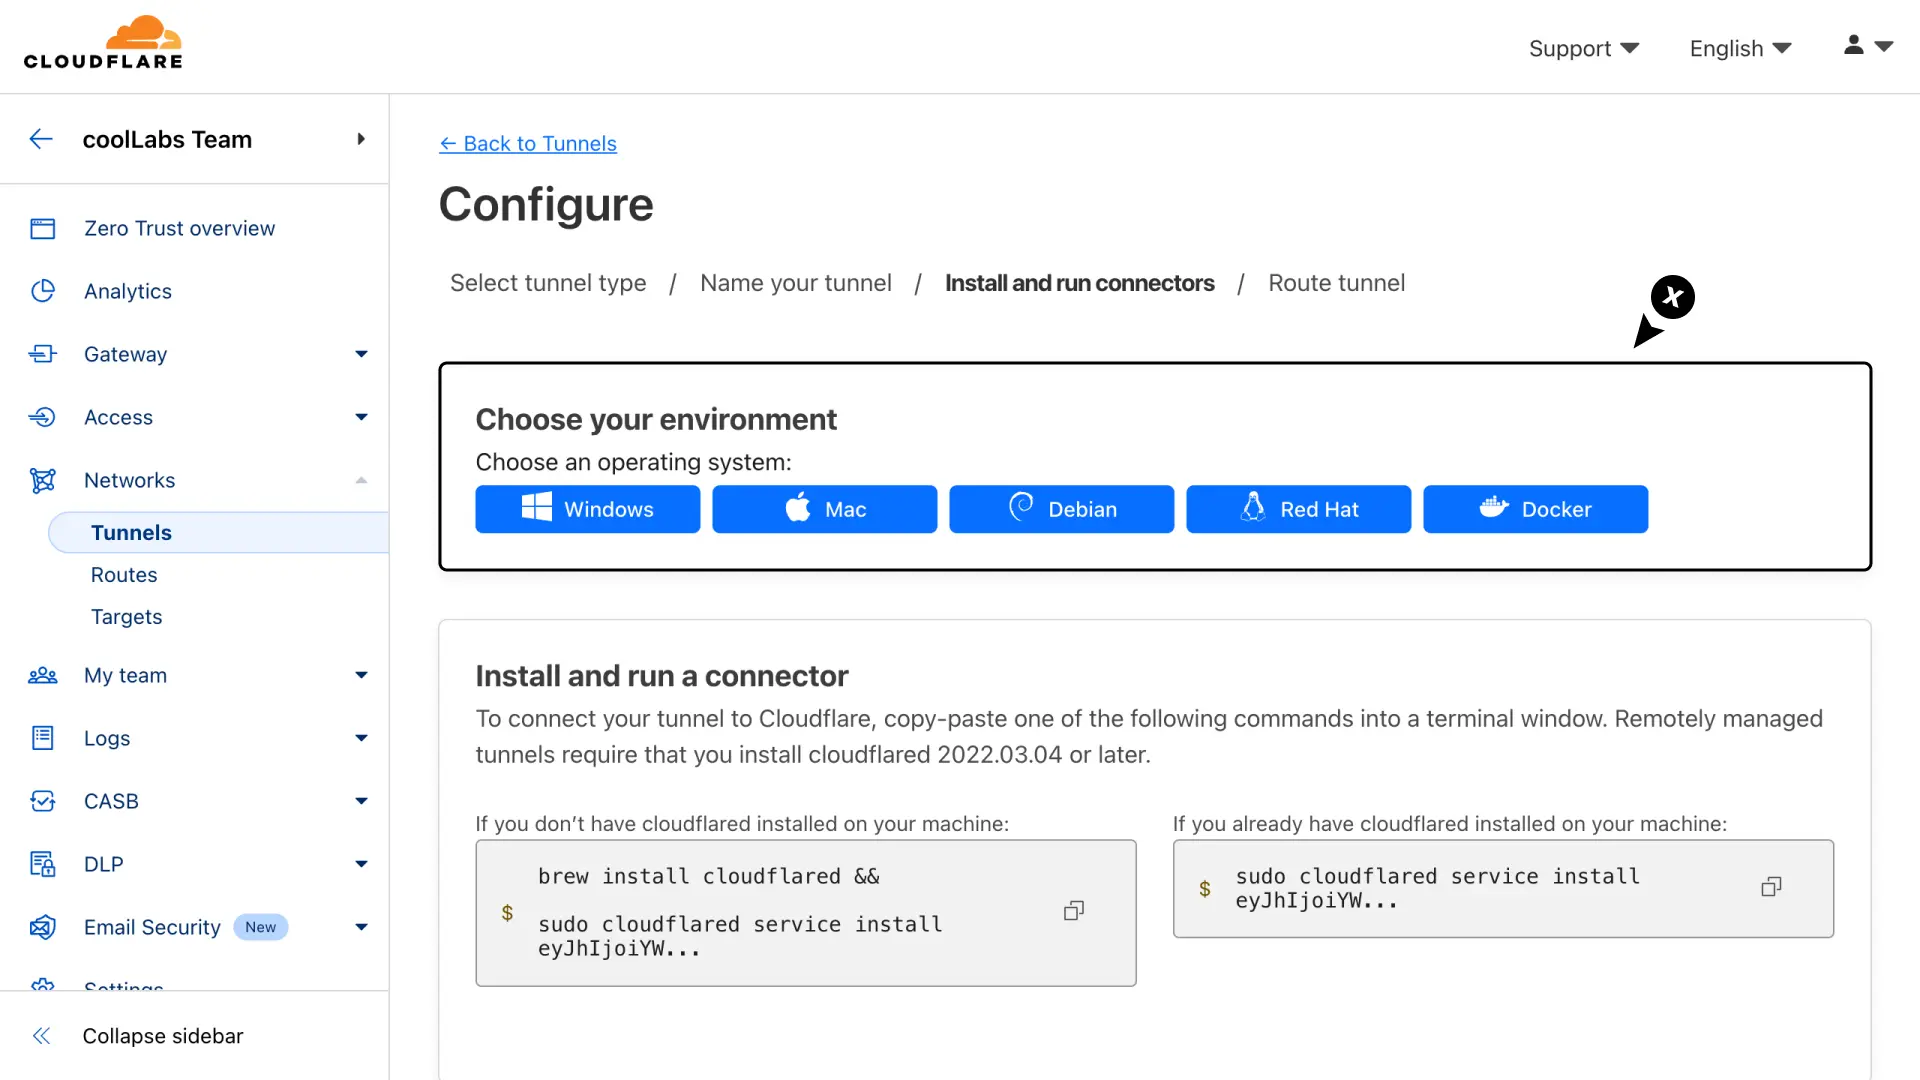Image resolution: width=1920 pixels, height=1080 pixels.
Task: Expand the Access sidebar section
Action: click(x=361, y=417)
